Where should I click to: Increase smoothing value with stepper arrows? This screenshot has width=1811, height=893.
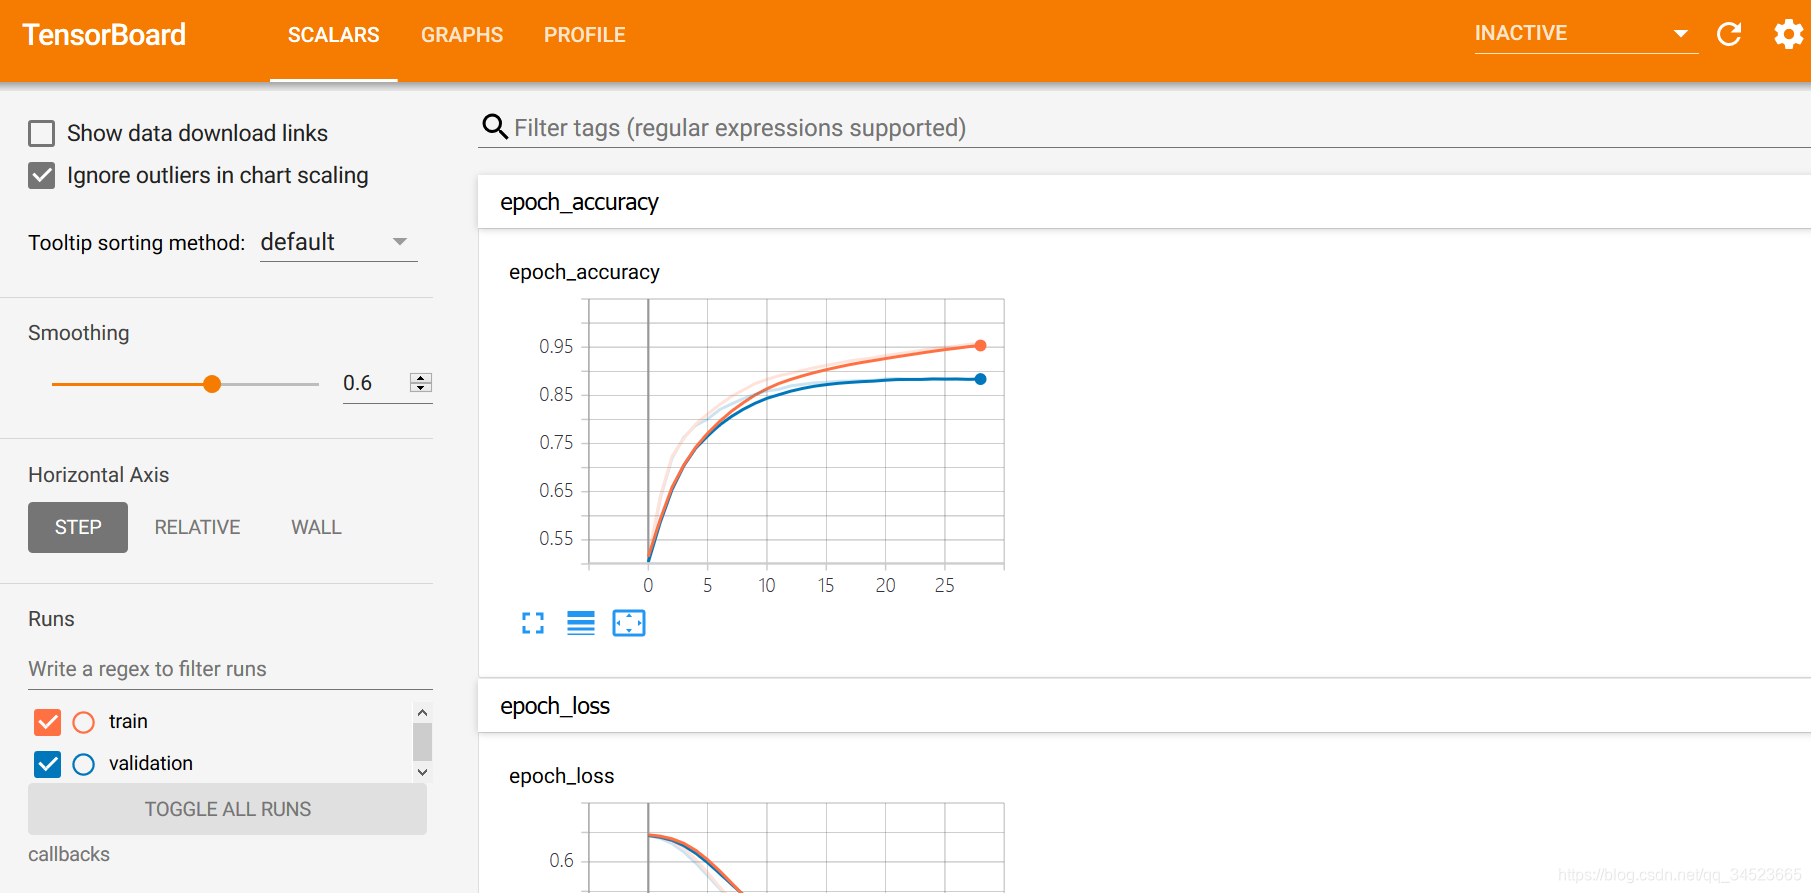click(x=421, y=378)
